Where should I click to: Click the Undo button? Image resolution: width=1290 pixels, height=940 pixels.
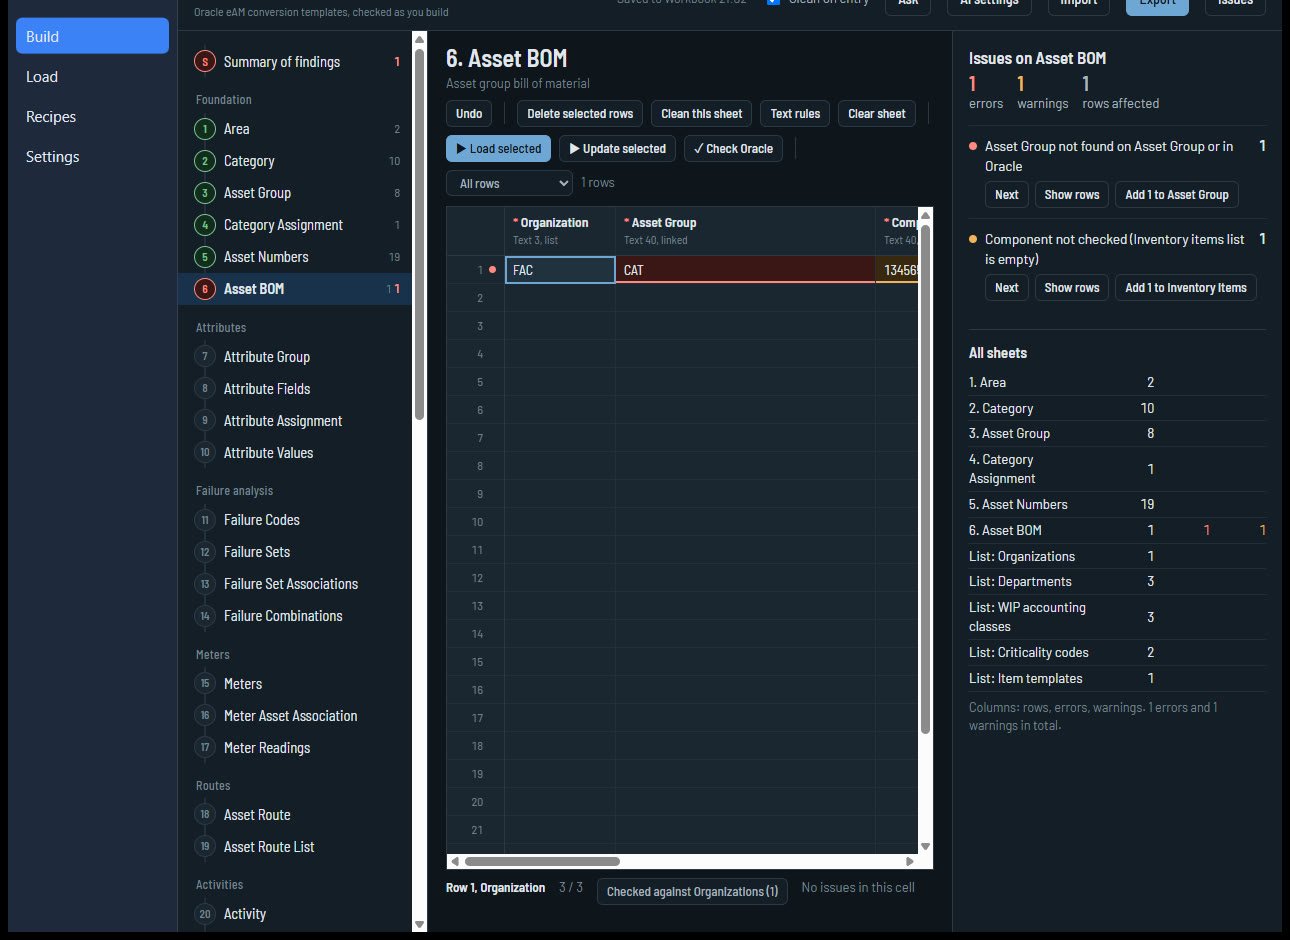pyautogui.click(x=469, y=113)
